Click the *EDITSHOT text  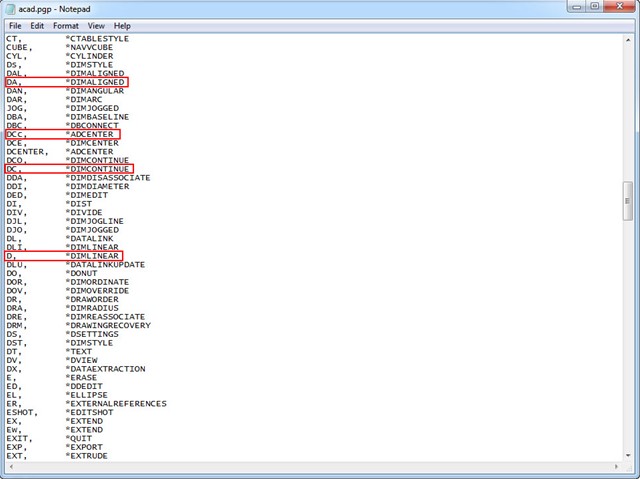[x=89, y=412]
